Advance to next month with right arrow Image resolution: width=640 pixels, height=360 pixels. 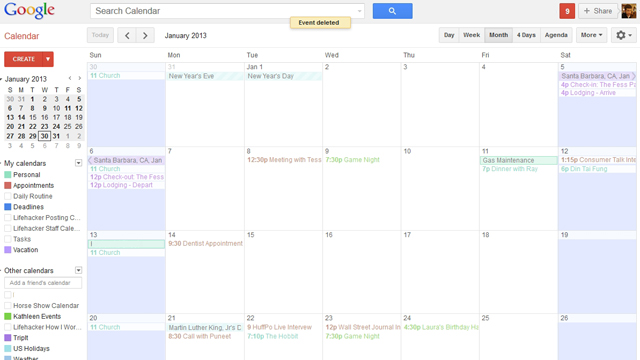click(145, 36)
